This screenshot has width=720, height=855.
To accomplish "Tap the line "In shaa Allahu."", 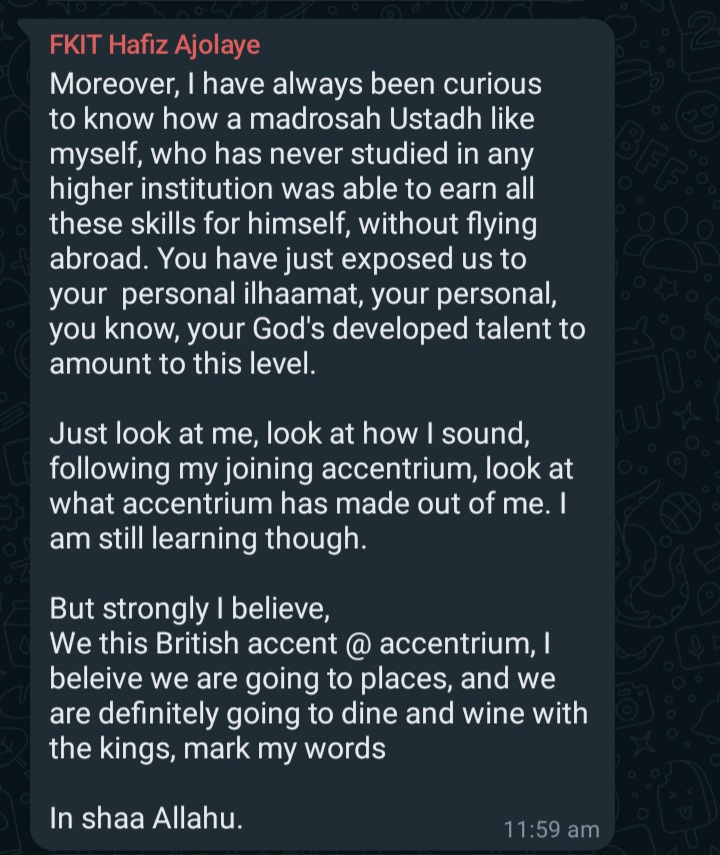I will point(146,818).
